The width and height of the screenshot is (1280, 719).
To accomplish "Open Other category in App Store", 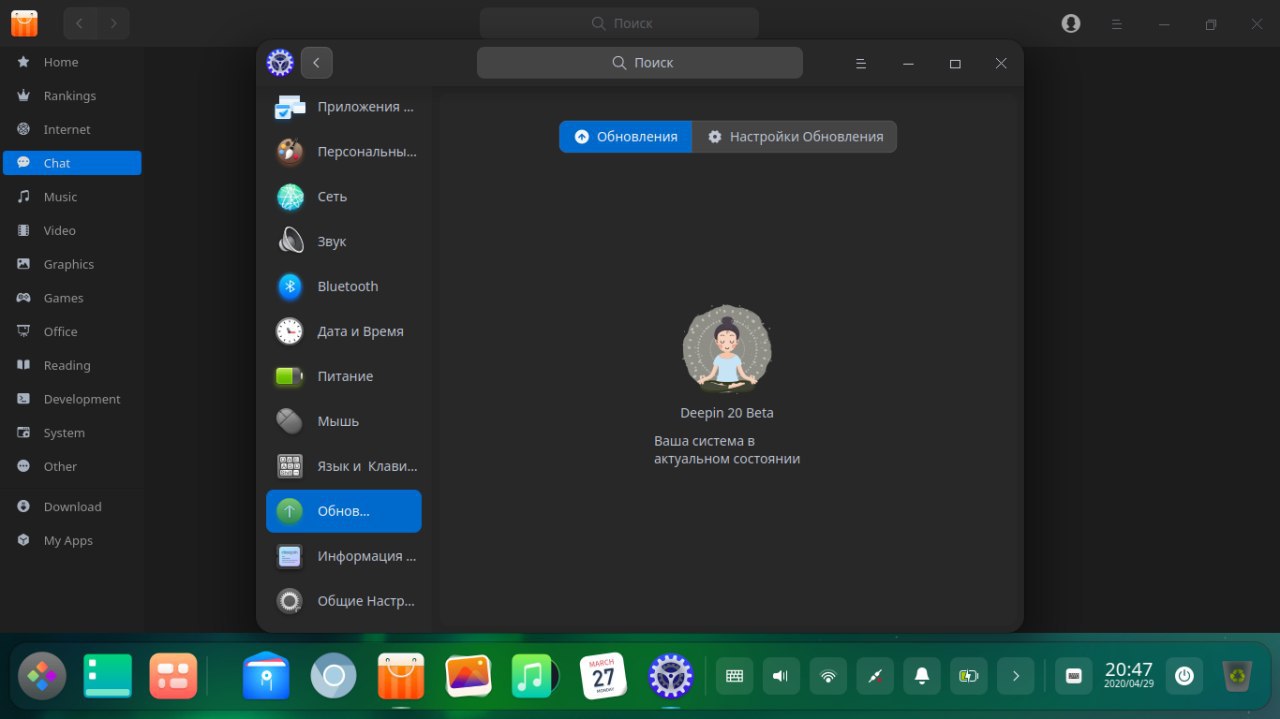I will [x=72, y=466].
